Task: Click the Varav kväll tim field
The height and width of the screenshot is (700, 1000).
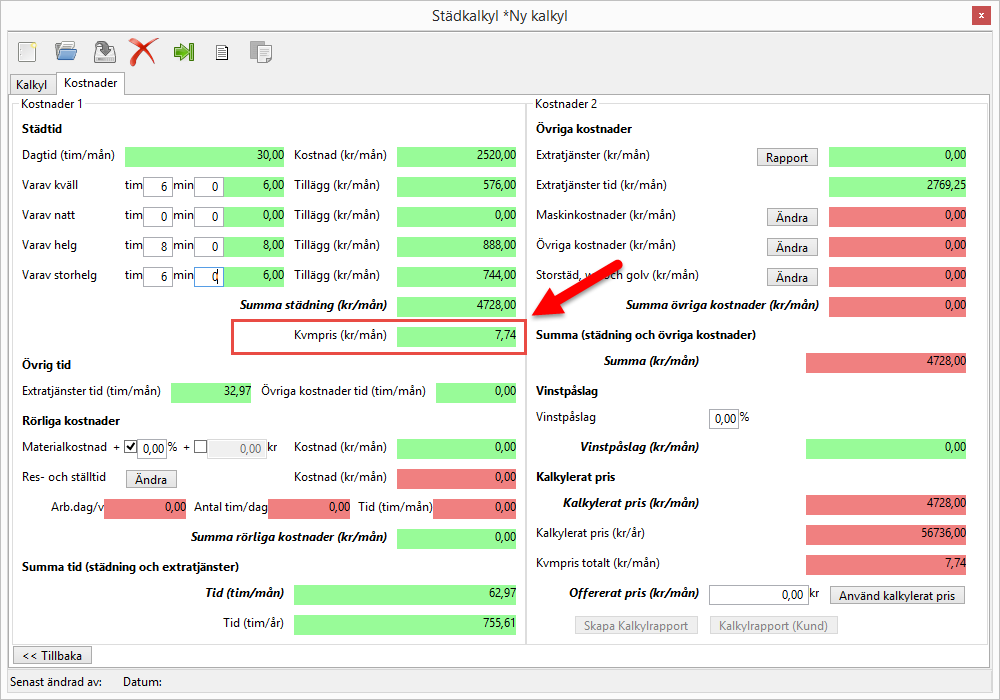Action: click(x=157, y=186)
